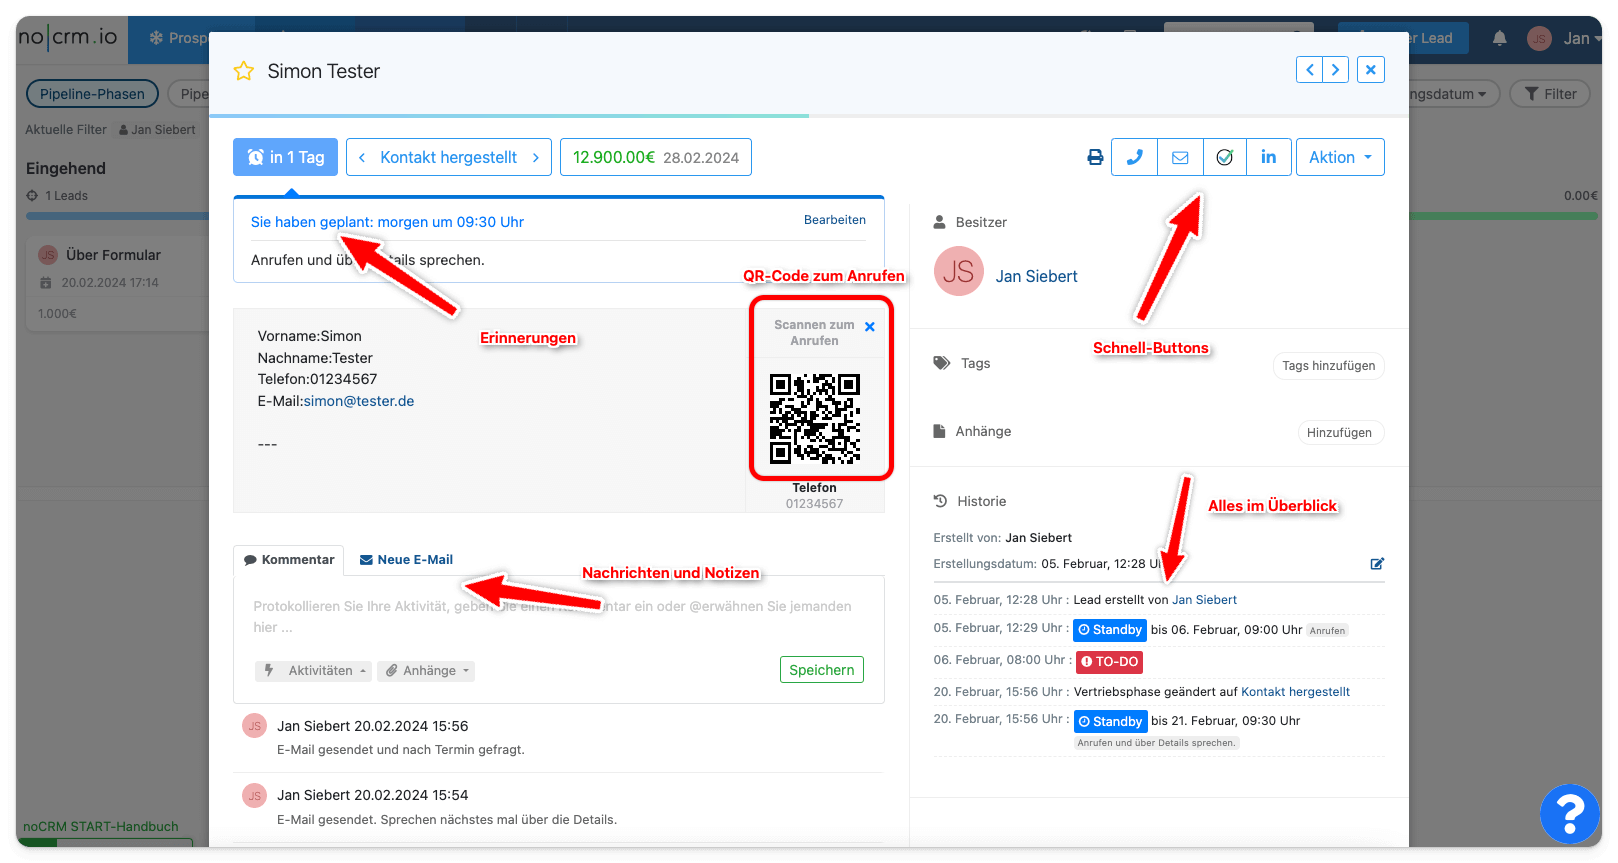The width and height of the screenshot is (1618, 863).
Task: Click into the comment text field
Action: (558, 617)
